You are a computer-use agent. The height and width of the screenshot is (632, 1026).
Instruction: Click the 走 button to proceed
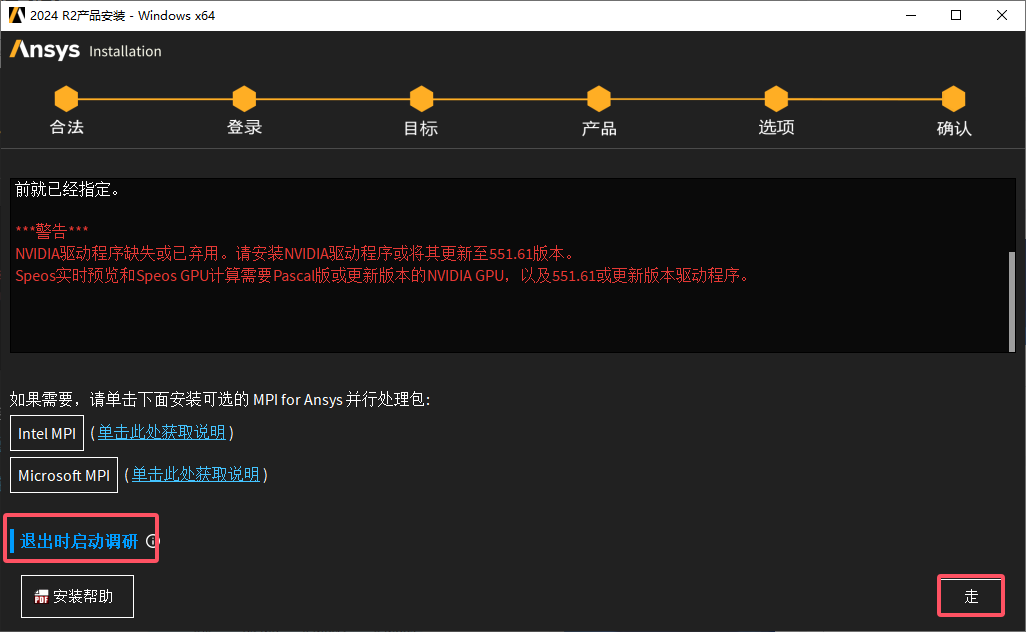[970, 595]
